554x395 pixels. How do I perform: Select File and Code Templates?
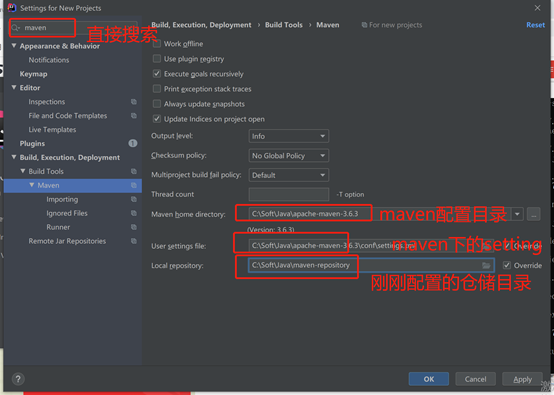pos(67,116)
